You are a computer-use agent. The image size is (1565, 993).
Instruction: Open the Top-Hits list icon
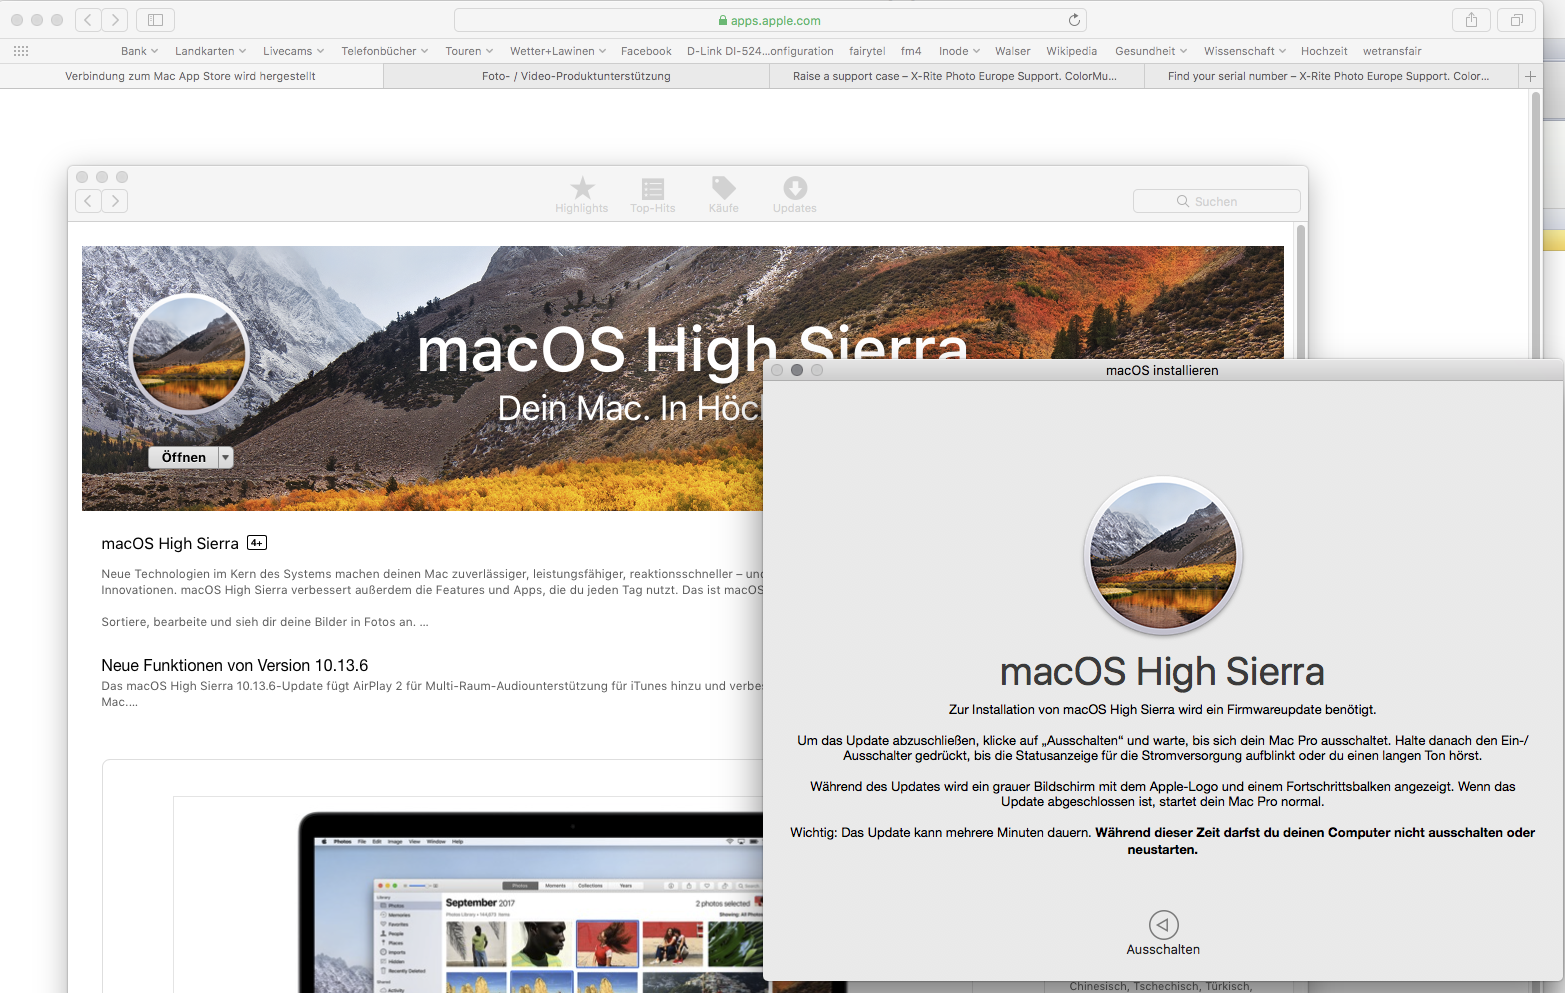point(652,188)
